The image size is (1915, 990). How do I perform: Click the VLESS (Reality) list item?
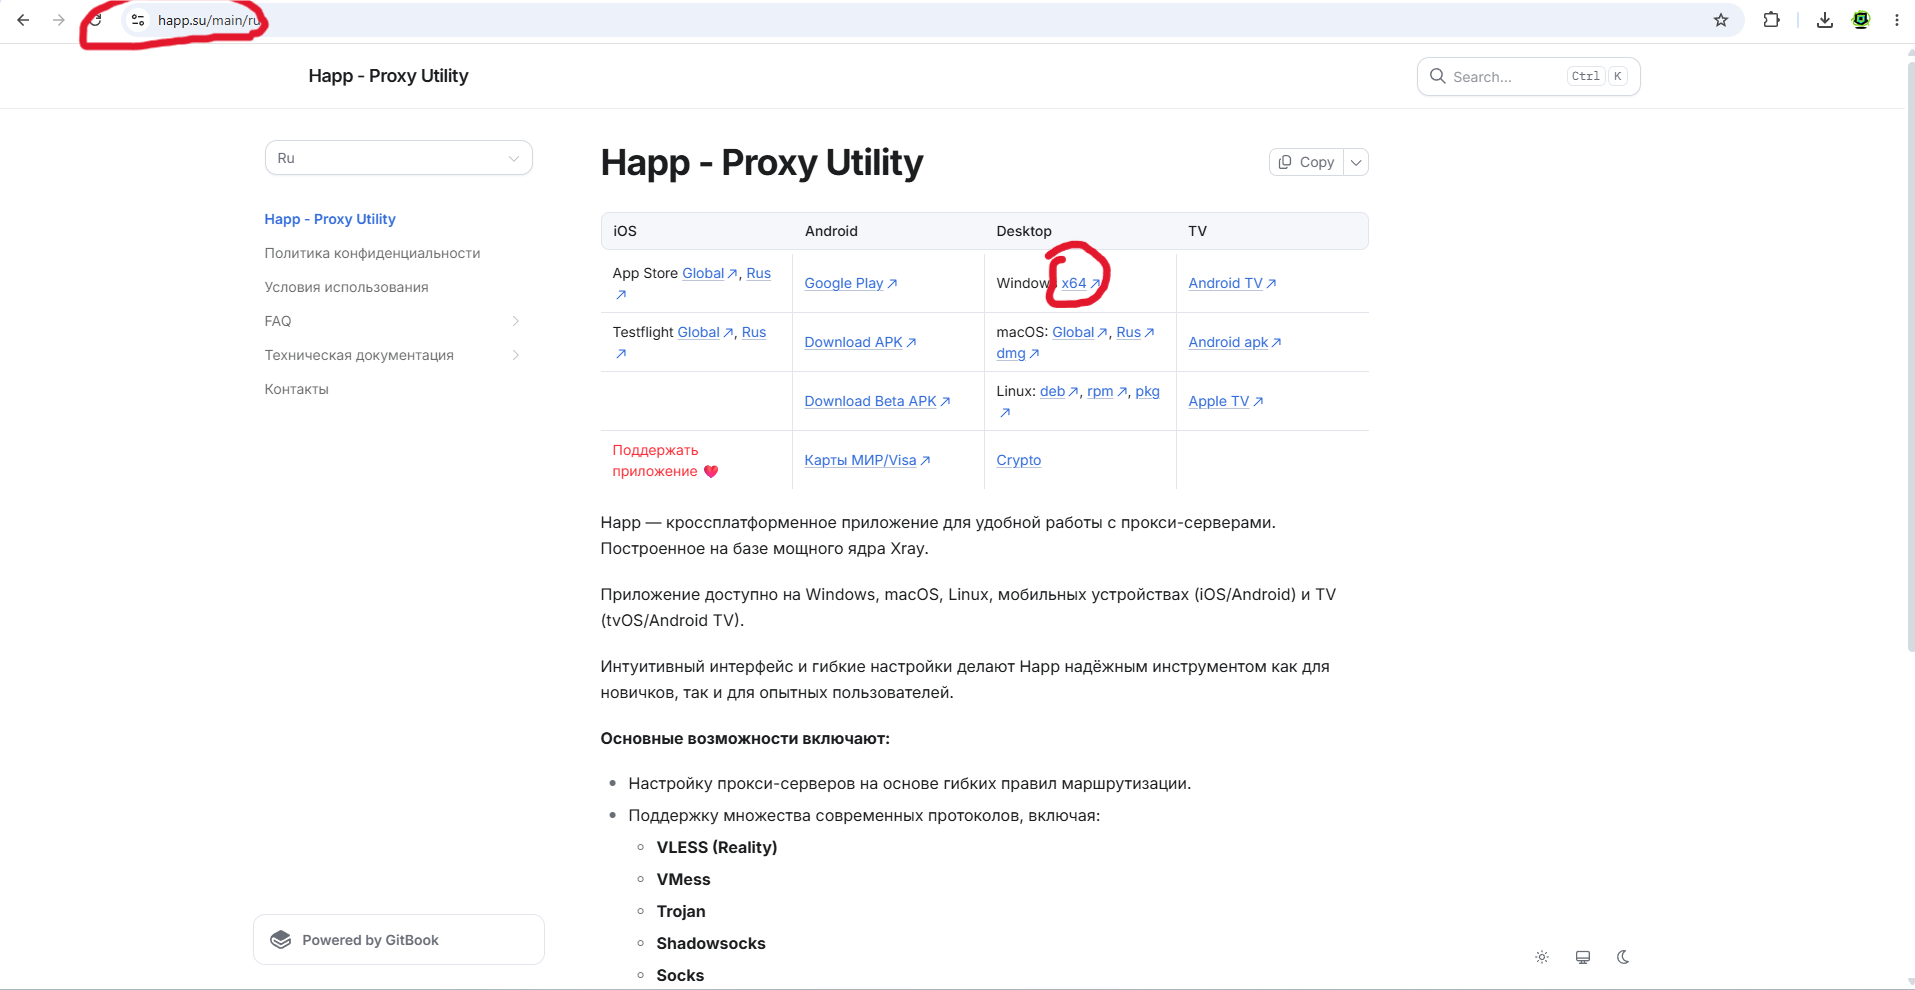(717, 847)
